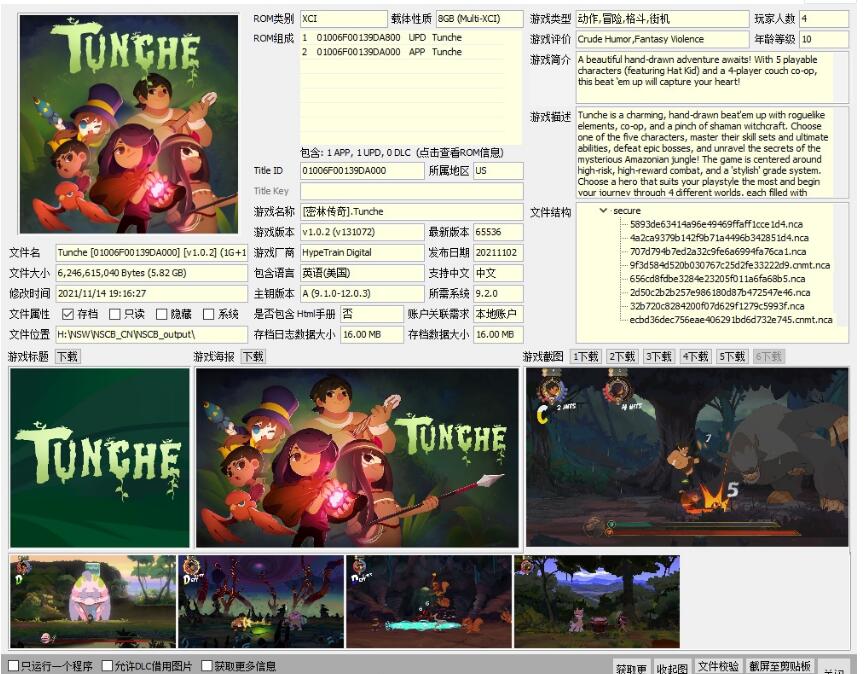Click the Tunche box art cover image
866x674 pixels.
(129, 124)
